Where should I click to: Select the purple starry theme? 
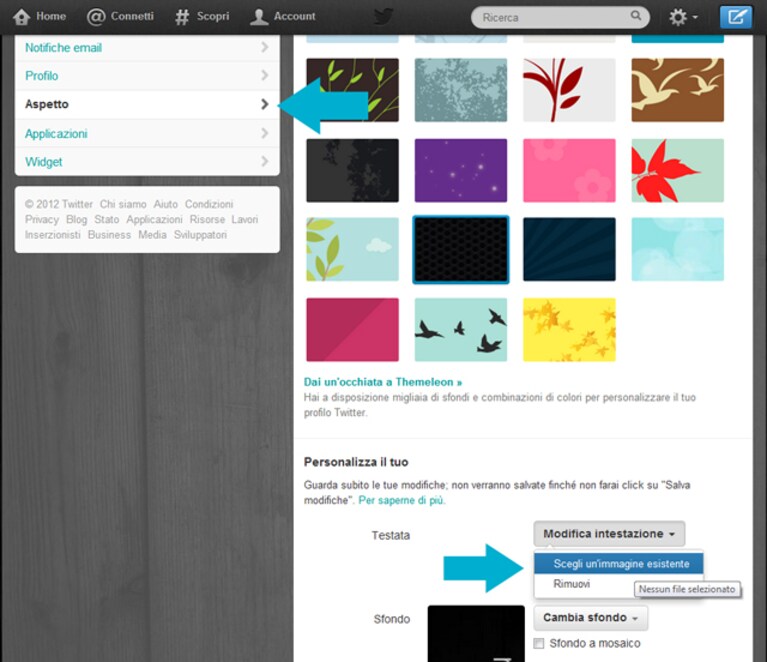pyautogui.click(x=461, y=170)
